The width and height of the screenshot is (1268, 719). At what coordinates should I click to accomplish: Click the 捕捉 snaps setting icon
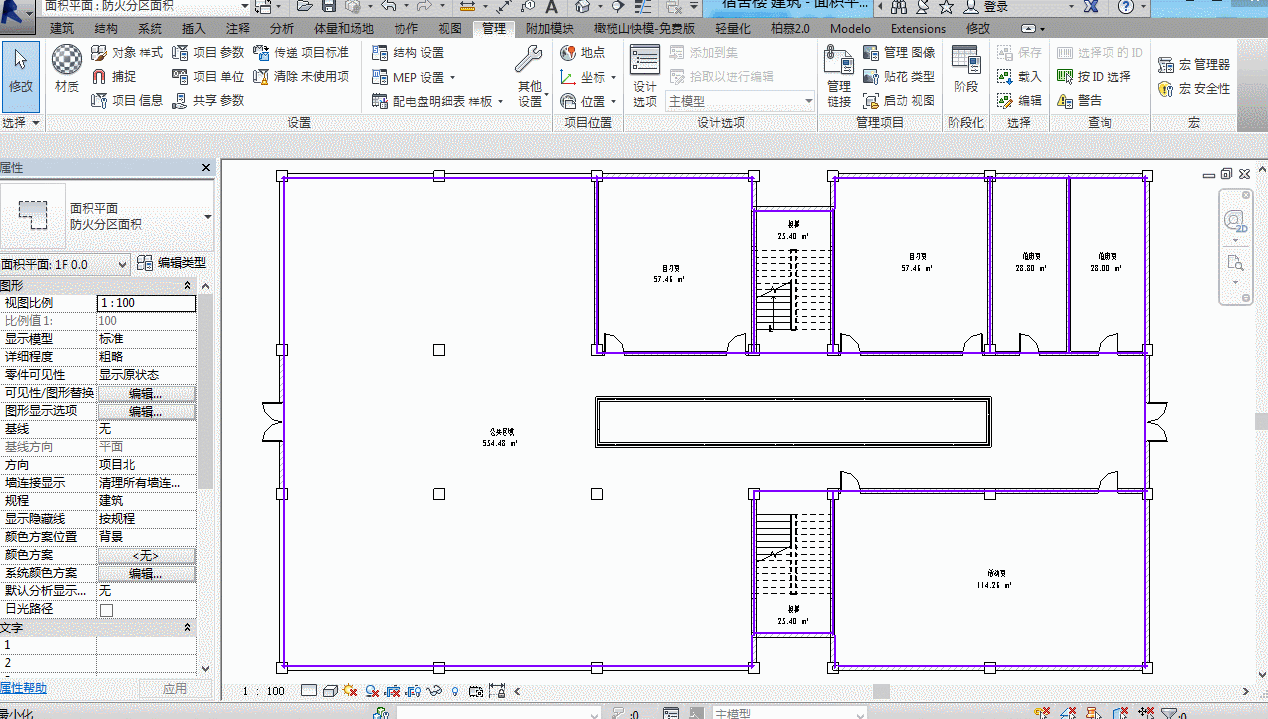click(114, 76)
